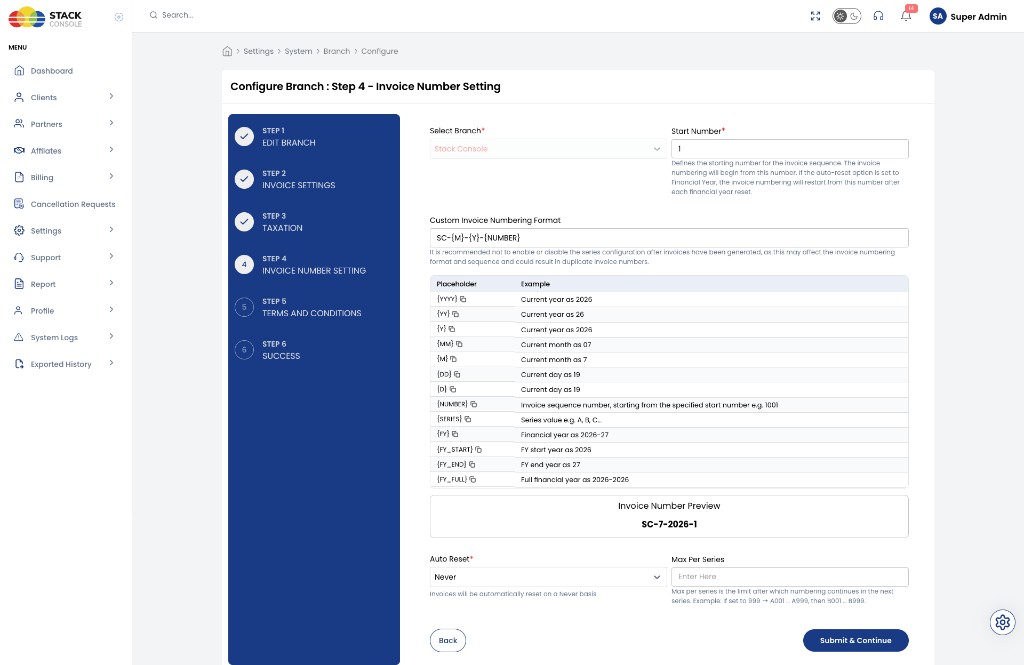Click the search magnifier icon
Image resolution: width=1024 pixels, height=665 pixels.
point(153,15)
